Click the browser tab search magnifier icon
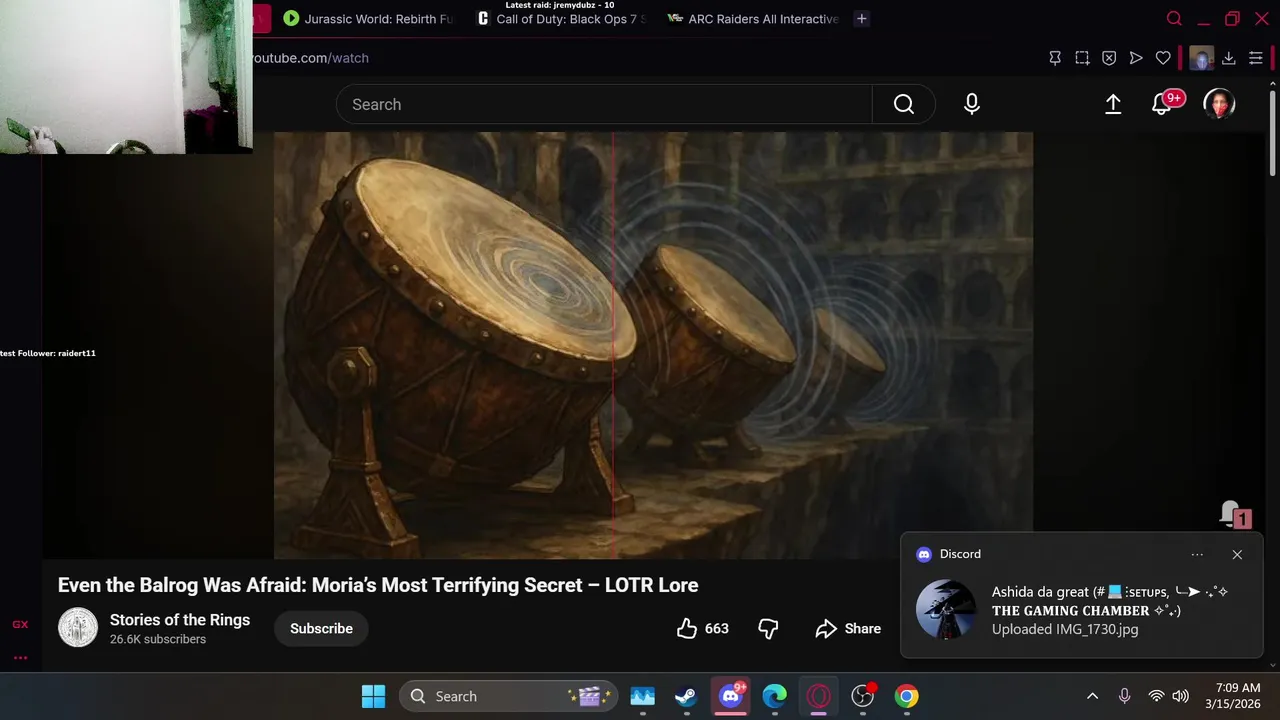This screenshot has height=720, width=1280. [x=1175, y=18]
